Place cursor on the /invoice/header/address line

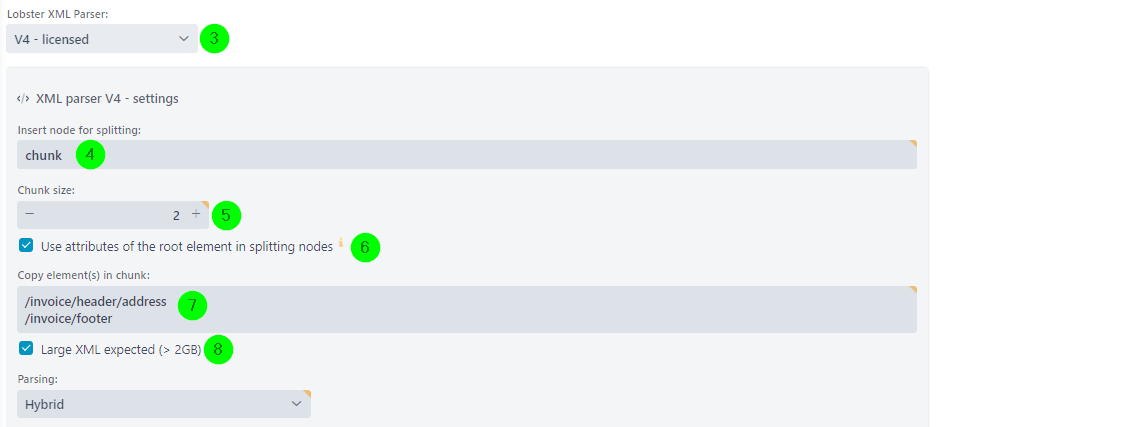coord(95,302)
